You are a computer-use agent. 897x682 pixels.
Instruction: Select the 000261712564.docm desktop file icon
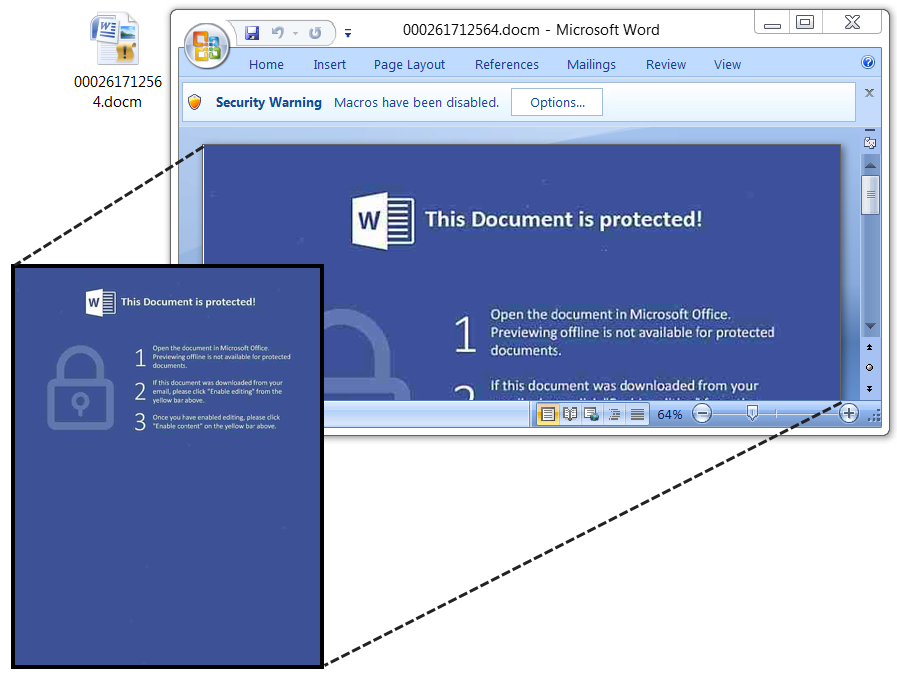(x=117, y=62)
